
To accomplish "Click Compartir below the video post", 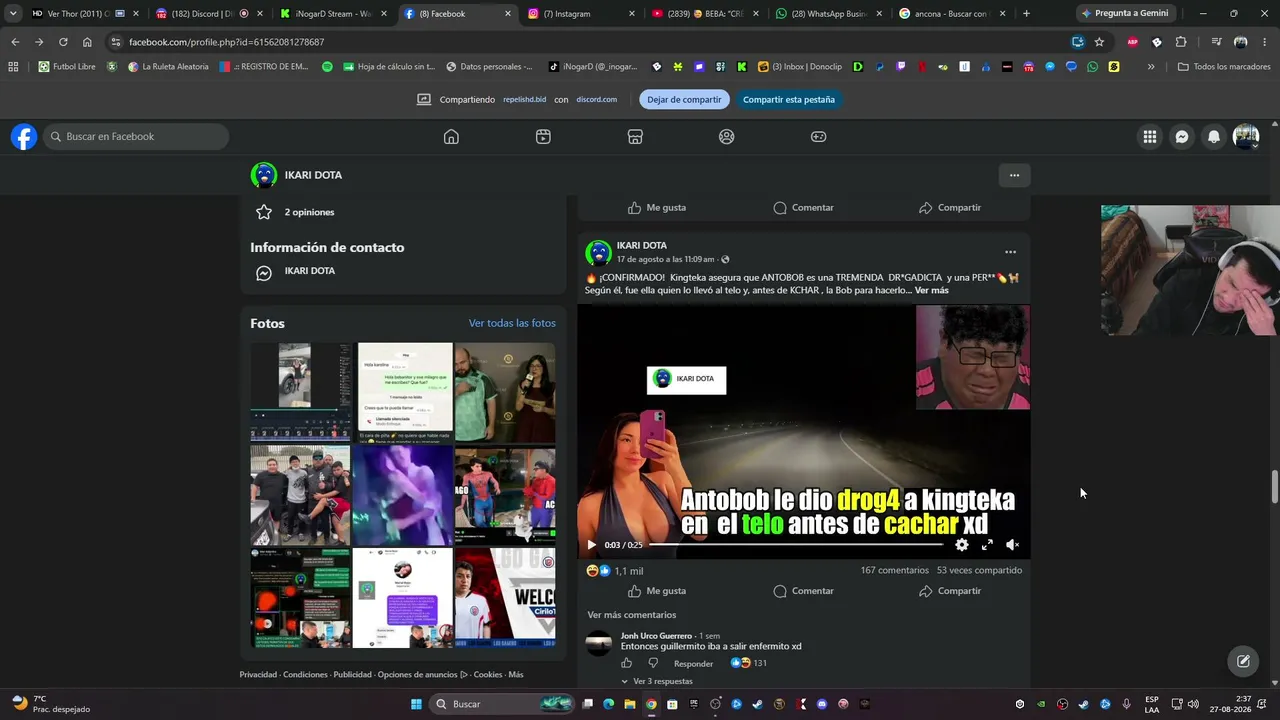I will pyautogui.click(x=950, y=591).
